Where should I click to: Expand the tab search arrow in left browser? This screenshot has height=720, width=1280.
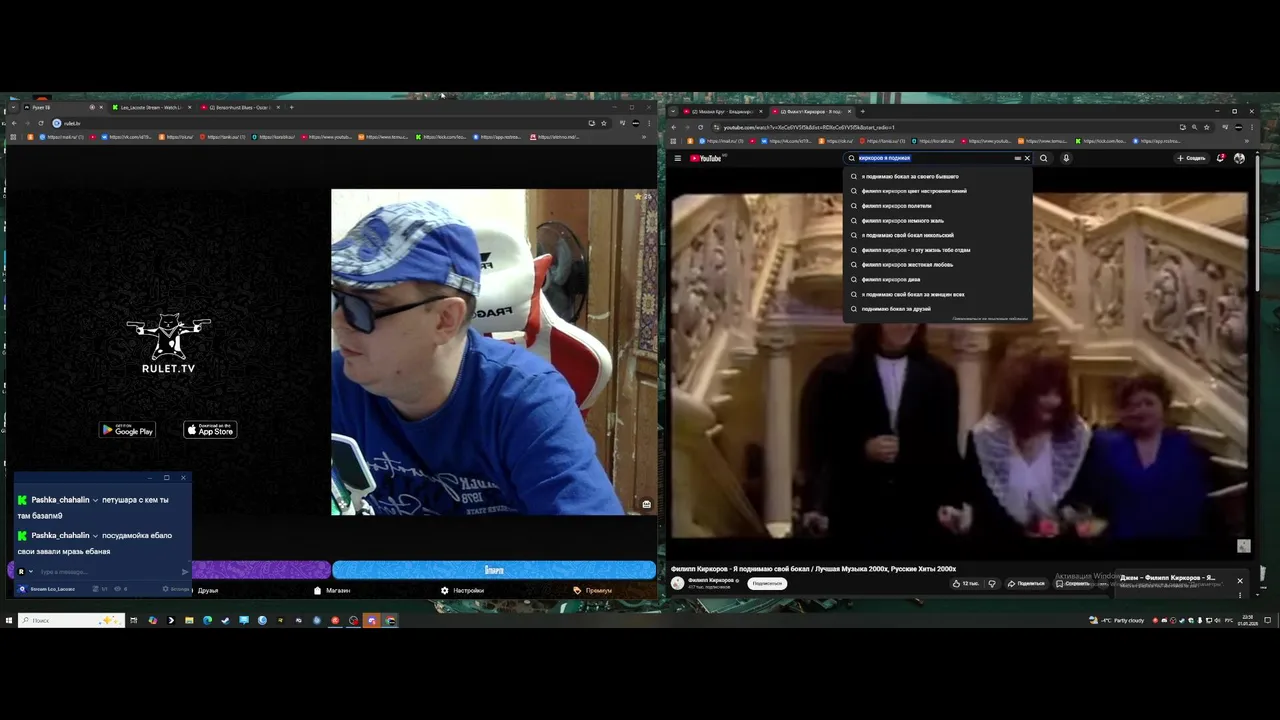tap(11, 107)
